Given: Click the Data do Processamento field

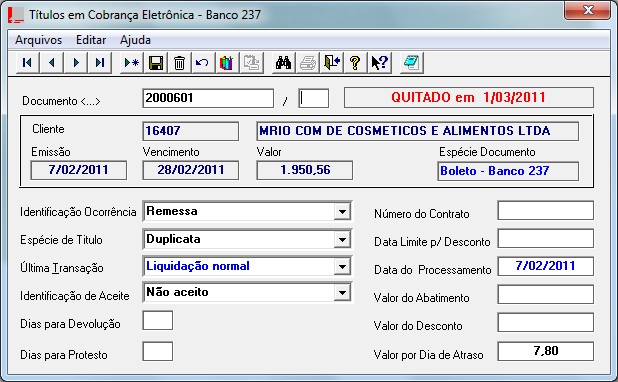Looking at the screenshot, I should [x=545, y=266].
